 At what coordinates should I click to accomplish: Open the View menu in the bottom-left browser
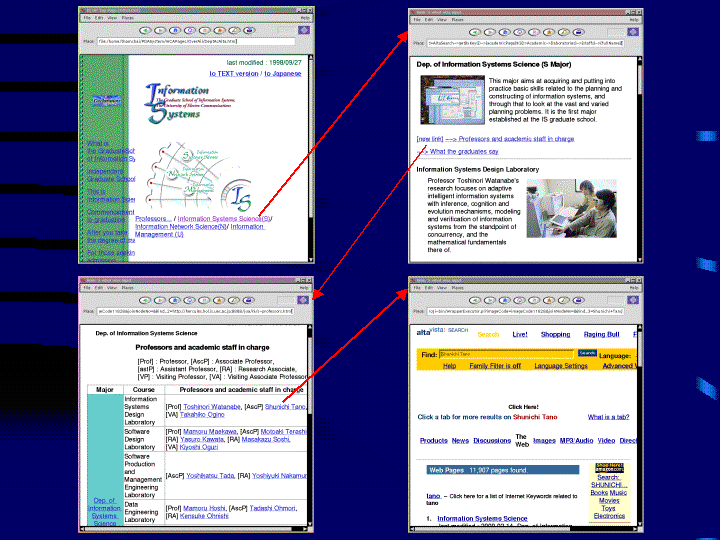[x=112, y=287]
